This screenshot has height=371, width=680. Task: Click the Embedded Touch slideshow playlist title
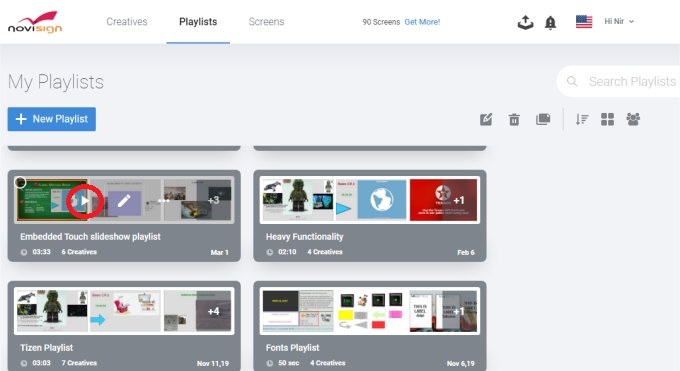click(90, 236)
